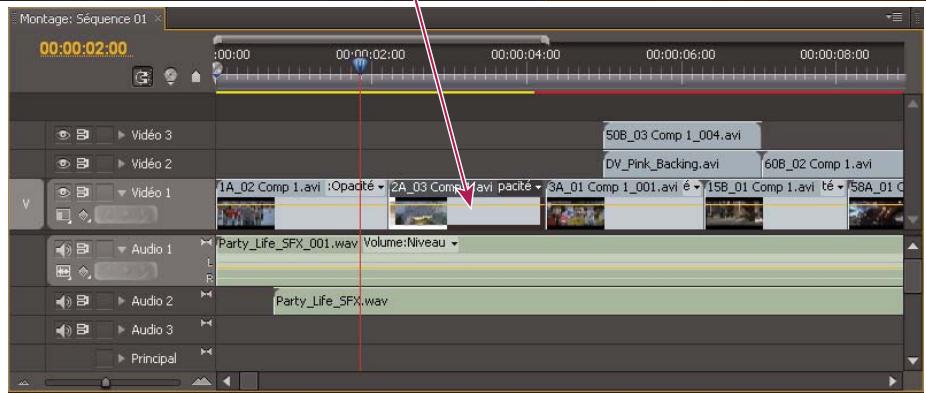Click audio tracks scroll up arrow
Viewport: 926px width, 393px height.
click(913, 246)
